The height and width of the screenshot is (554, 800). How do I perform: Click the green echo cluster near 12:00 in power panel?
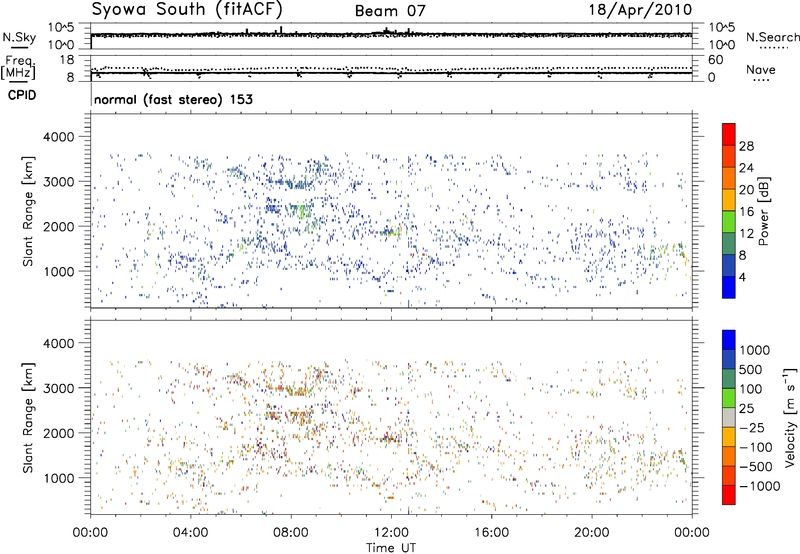[392, 233]
